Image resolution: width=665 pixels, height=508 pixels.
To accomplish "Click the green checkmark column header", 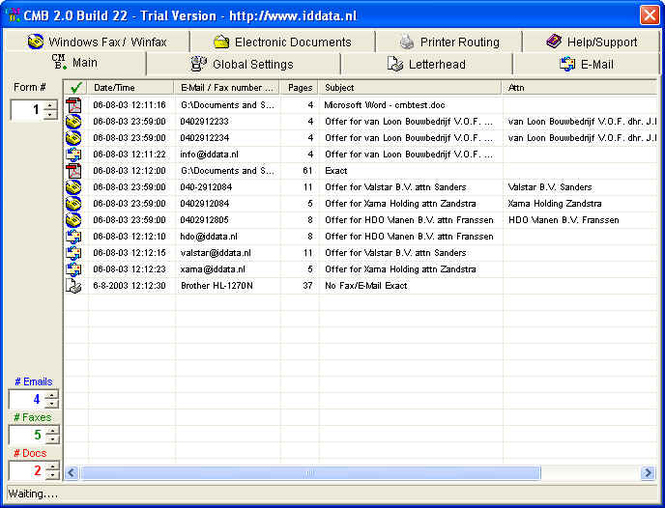I will point(76,88).
